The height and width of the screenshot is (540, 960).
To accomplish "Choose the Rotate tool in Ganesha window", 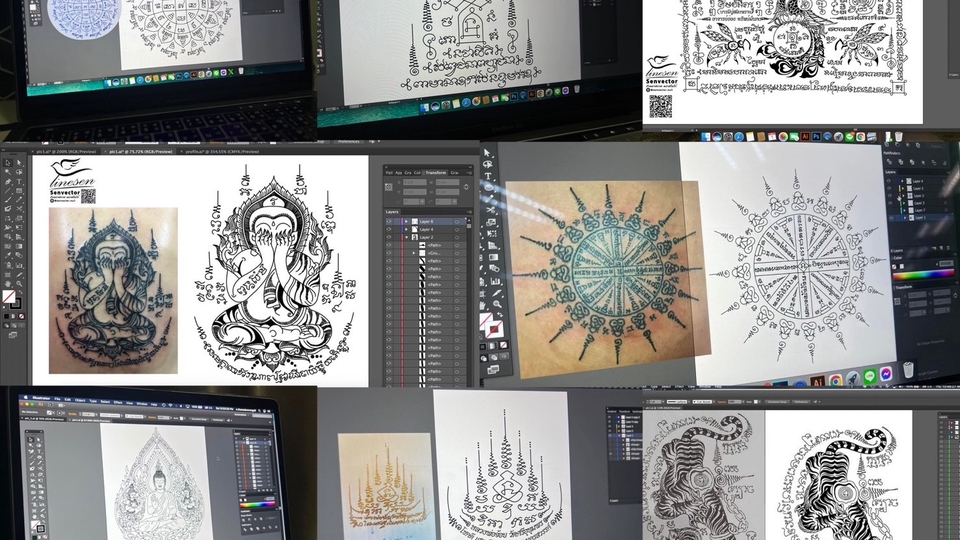I will [x=7, y=218].
